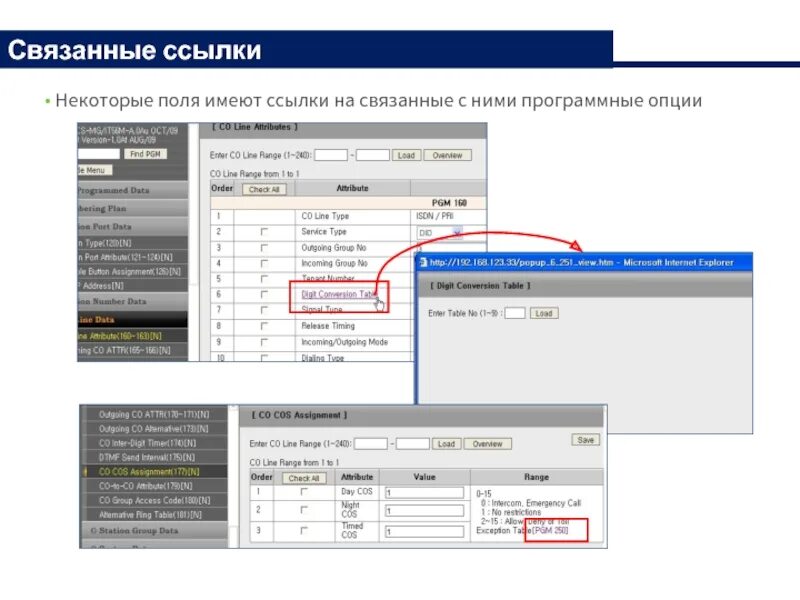Image resolution: width=800 pixels, height=600 pixels.
Task: Click Load in Digit Conversion Table popup
Action: 543,313
